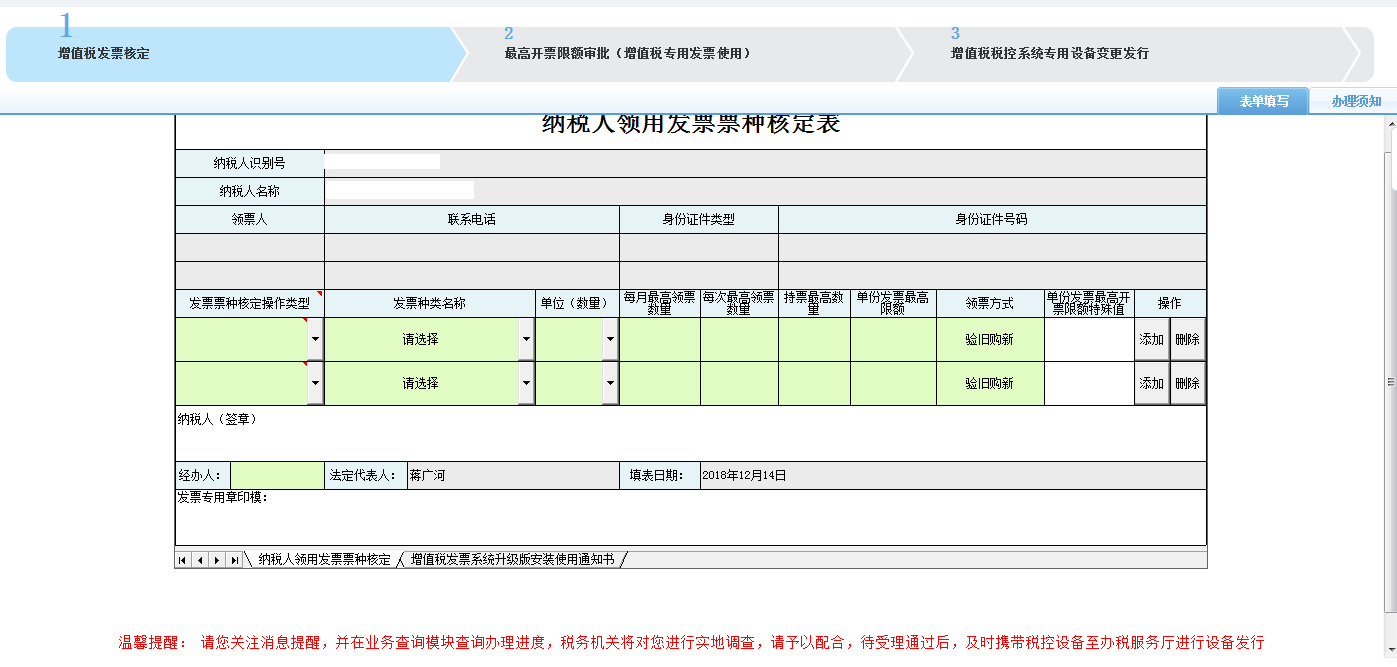Open second row 发票票种核定操作类型 dropdown
The image size is (1397, 667).
pos(315,384)
